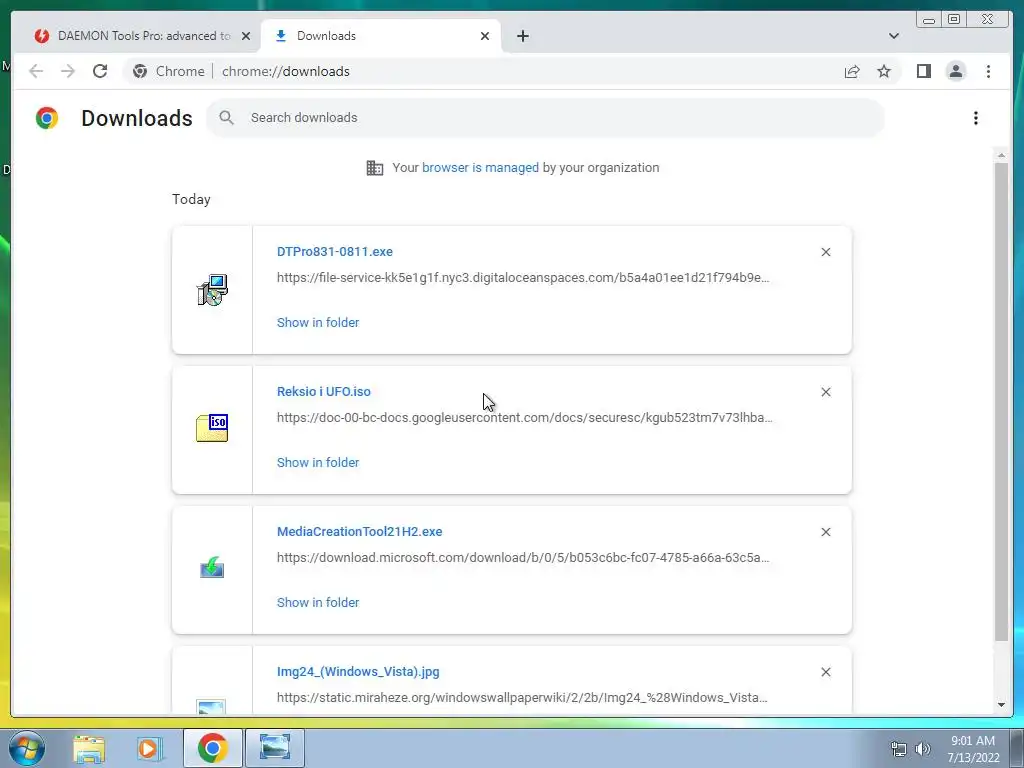The image size is (1024, 768).
Task: Open the Downloads page three-dot menu
Action: (x=976, y=118)
